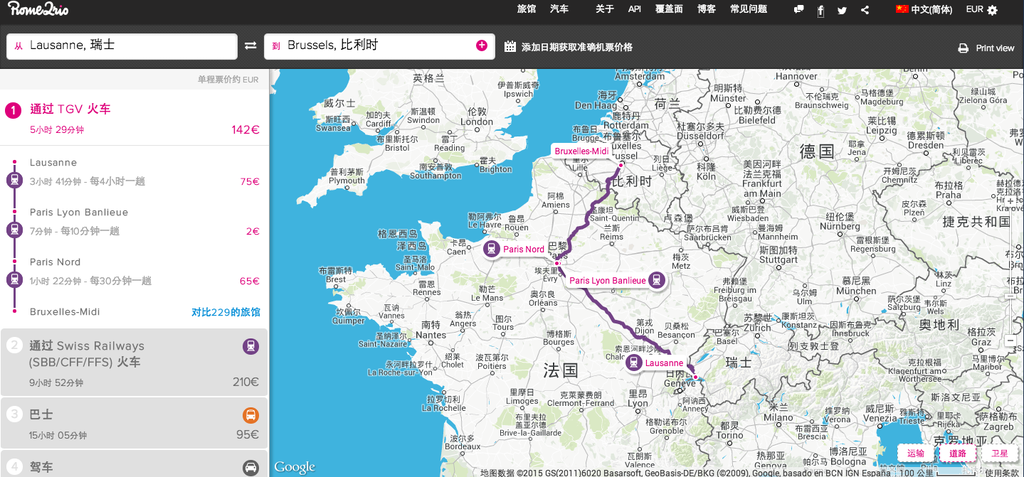This screenshot has height=477, width=1024.
Task: Click 添加日期获取准确机票价格 link
Action: click(x=577, y=47)
